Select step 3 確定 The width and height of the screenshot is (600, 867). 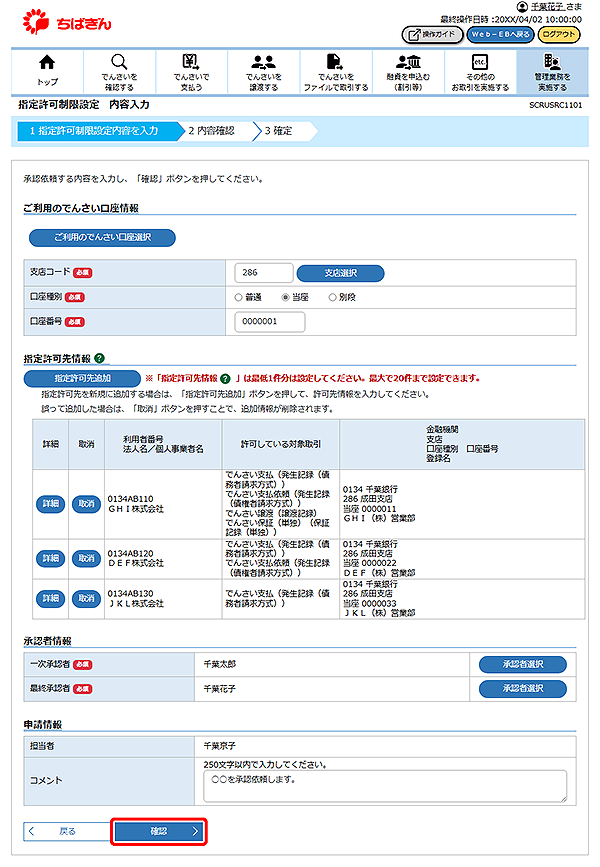(x=279, y=131)
